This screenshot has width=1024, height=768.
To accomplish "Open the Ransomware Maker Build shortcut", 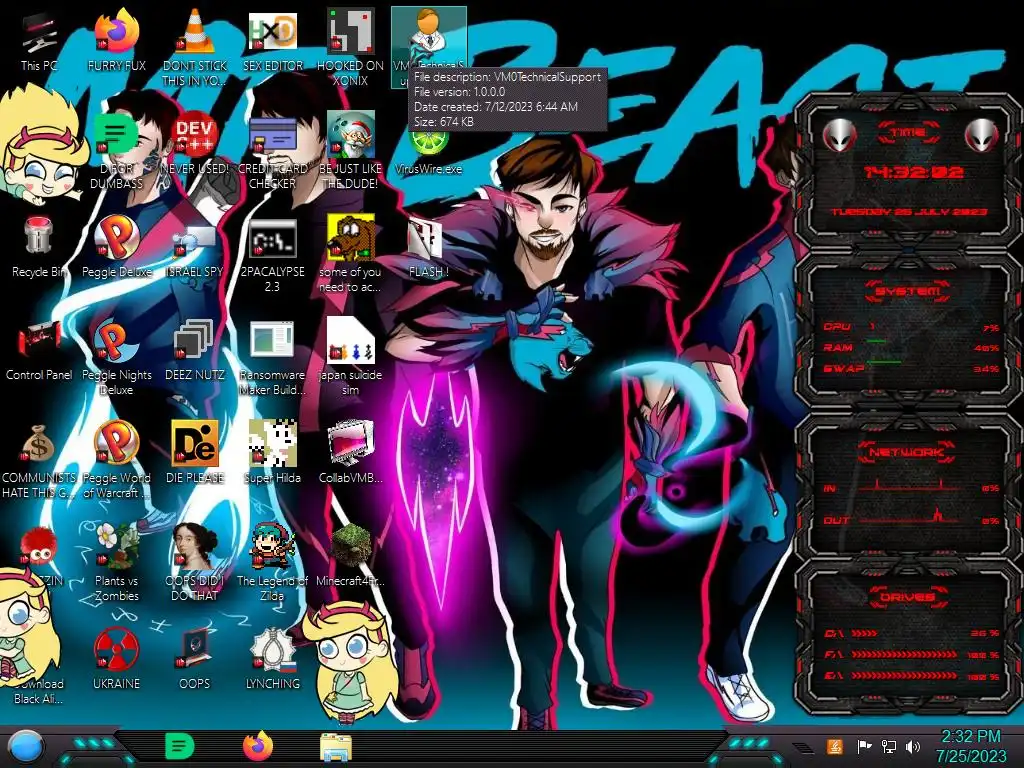I will coord(272,357).
